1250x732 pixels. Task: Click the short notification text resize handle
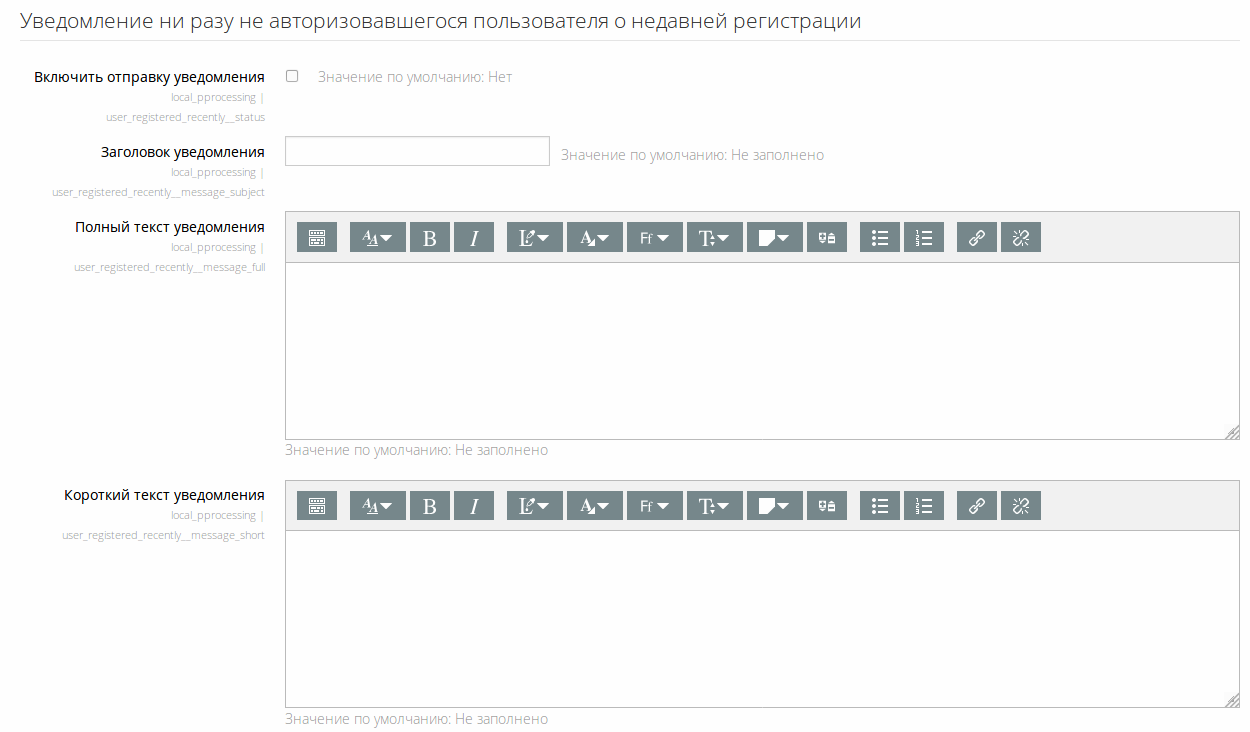[x=1232, y=700]
